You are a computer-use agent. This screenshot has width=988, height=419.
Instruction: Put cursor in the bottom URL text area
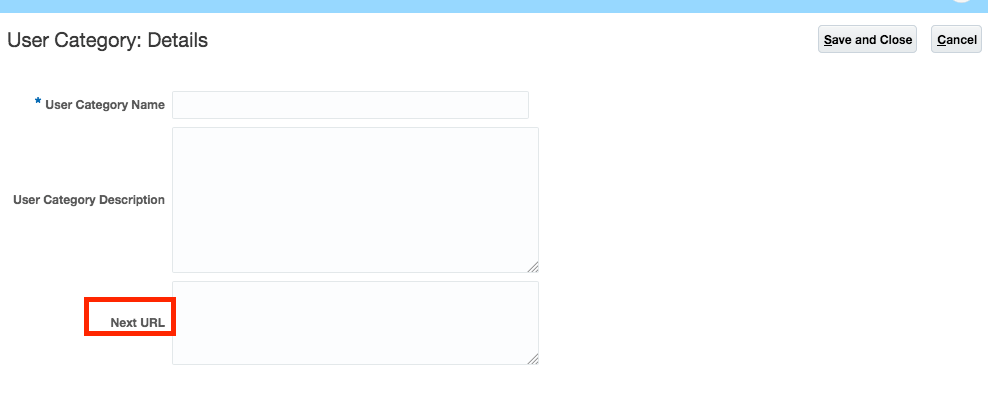click(x=355, y=323)
